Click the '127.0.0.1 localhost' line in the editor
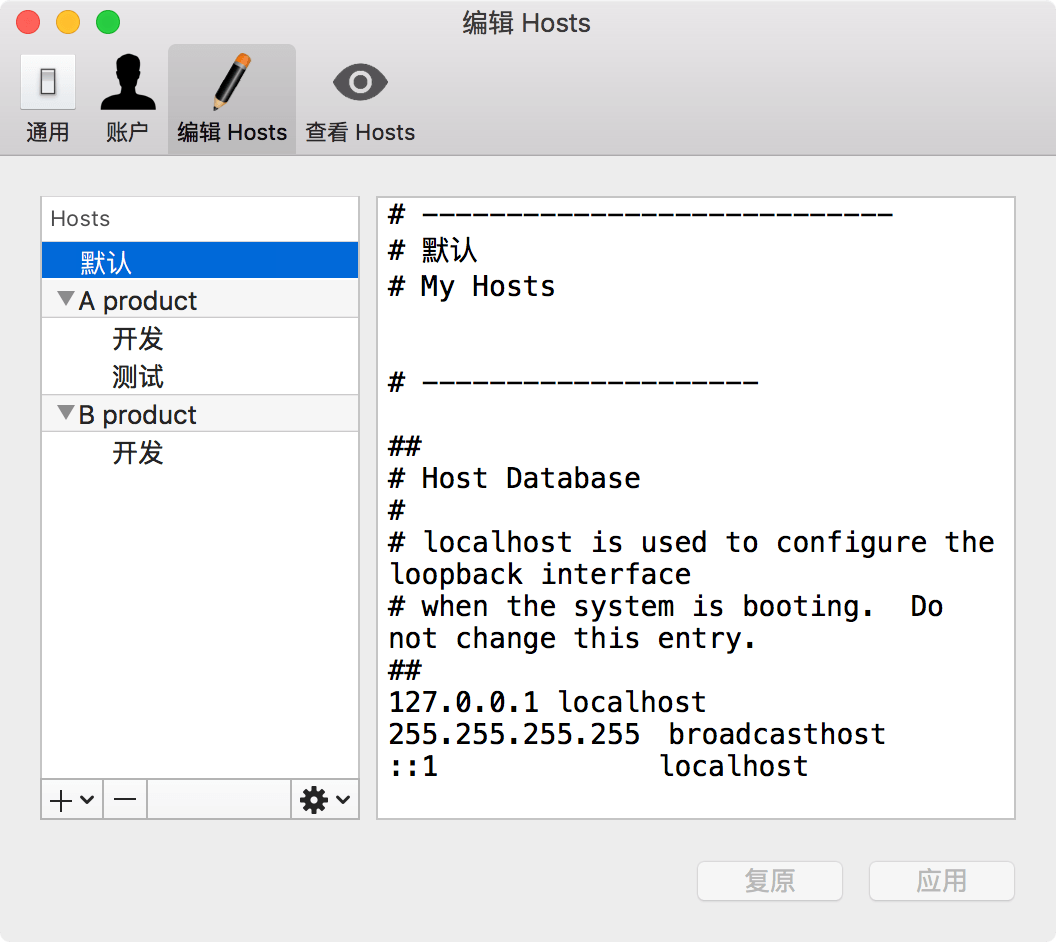This screenshot has height=942, width=1056. [x=548, y=702]
